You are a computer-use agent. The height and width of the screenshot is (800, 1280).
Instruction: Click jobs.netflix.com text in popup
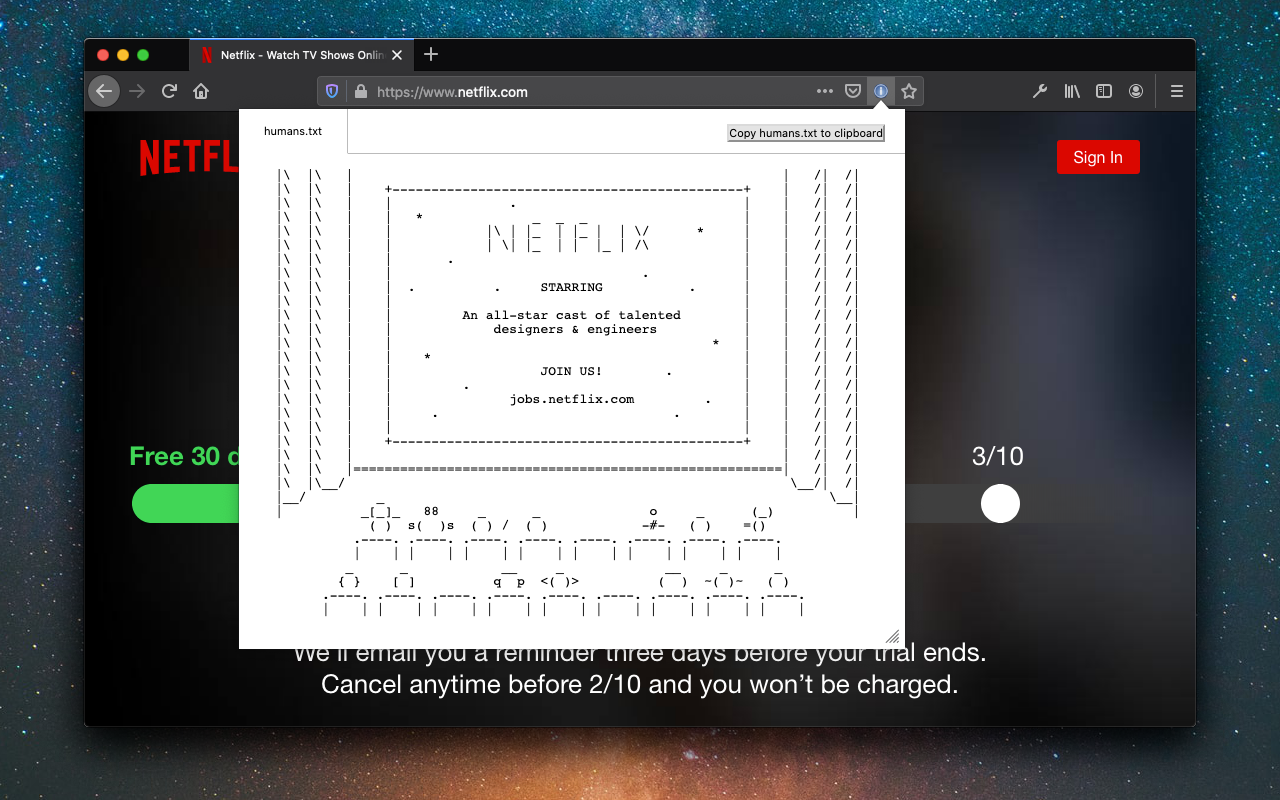point(572,399)
